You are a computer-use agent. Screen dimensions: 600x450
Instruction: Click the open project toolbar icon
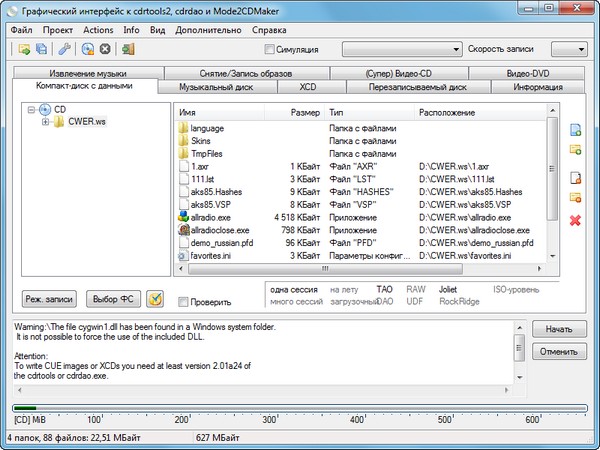pos(24,49)
